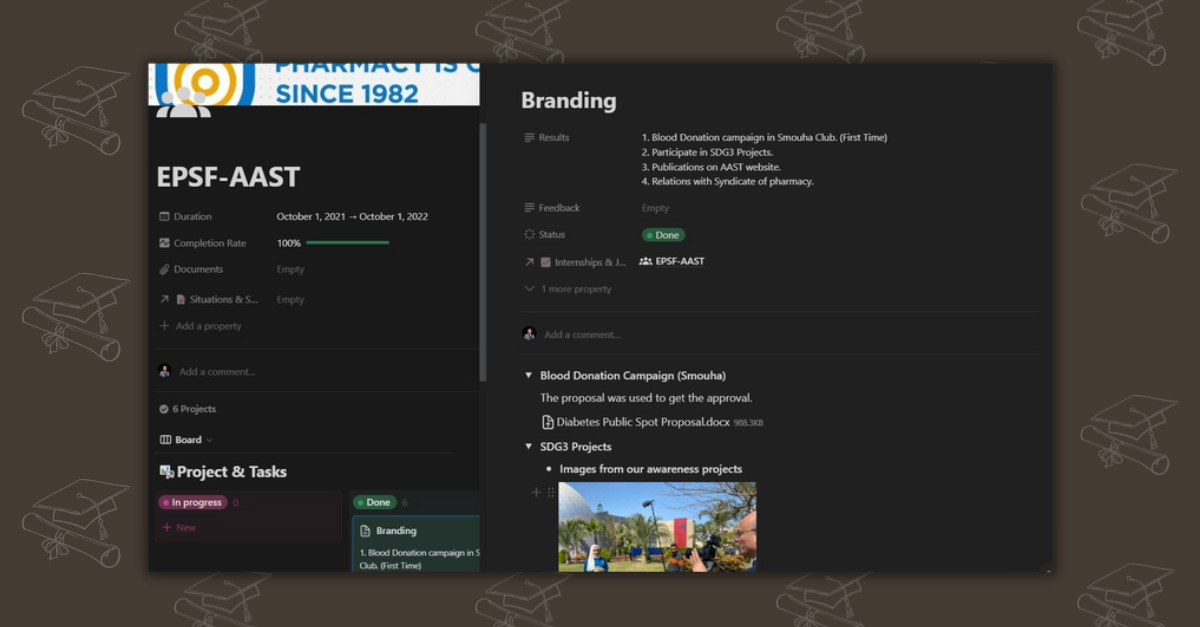Click the EPSF-AAST page title
Screen dimensions: 1200x627
pyautogui.click(x=228, y=178)
